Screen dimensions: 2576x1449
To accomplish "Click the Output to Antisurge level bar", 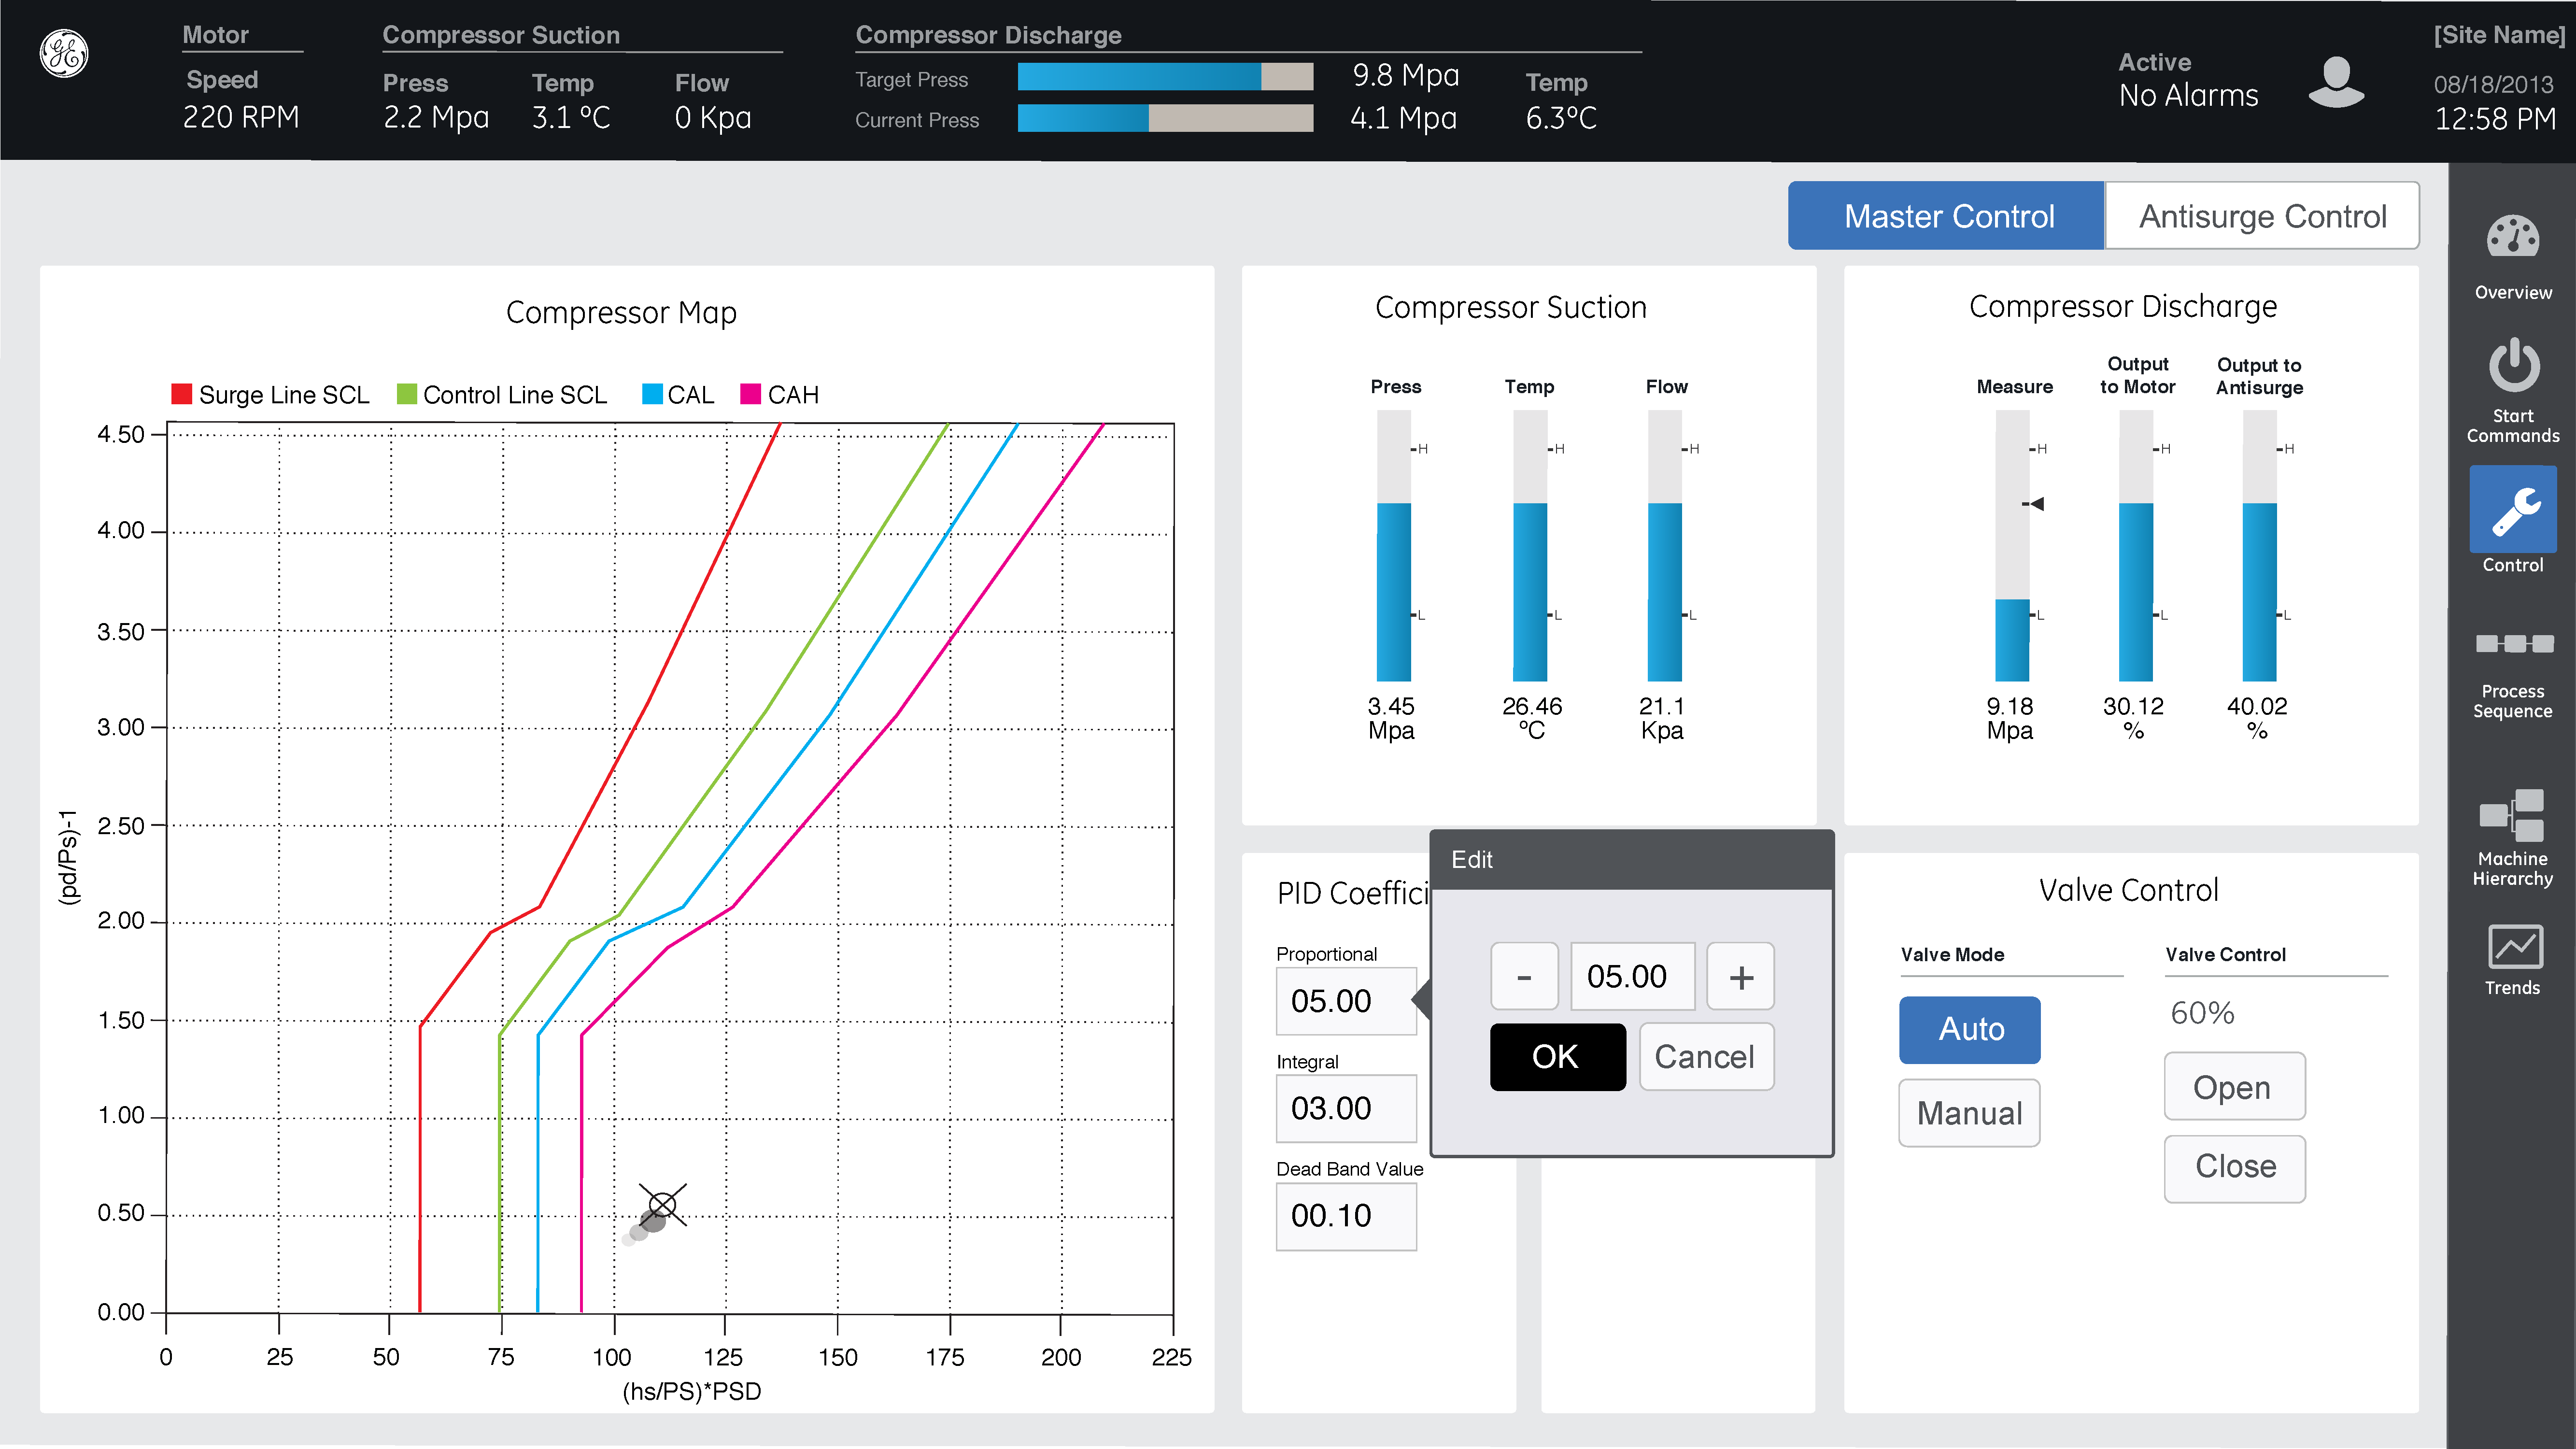I will [x=2259, y=546].
